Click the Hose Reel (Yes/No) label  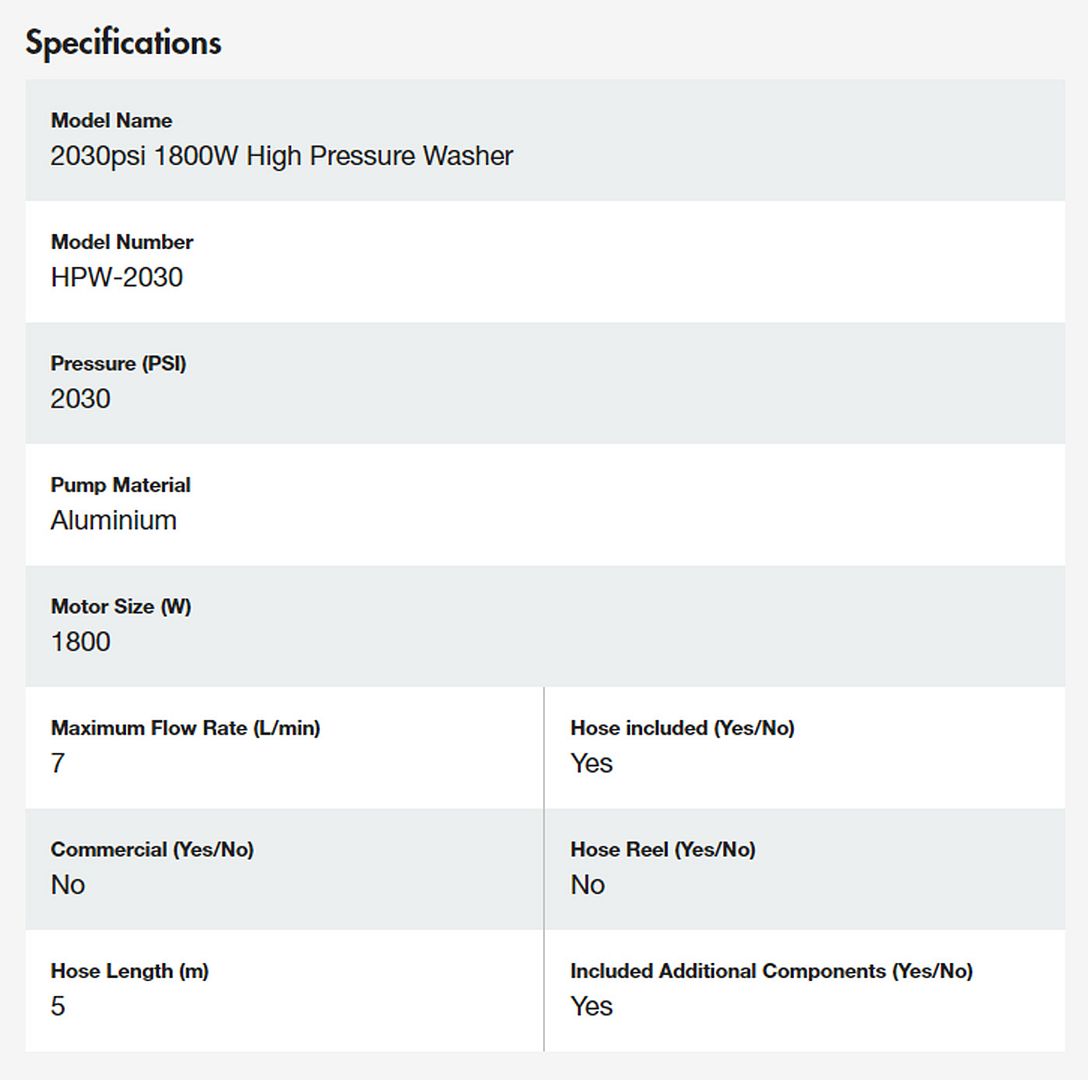662,850
